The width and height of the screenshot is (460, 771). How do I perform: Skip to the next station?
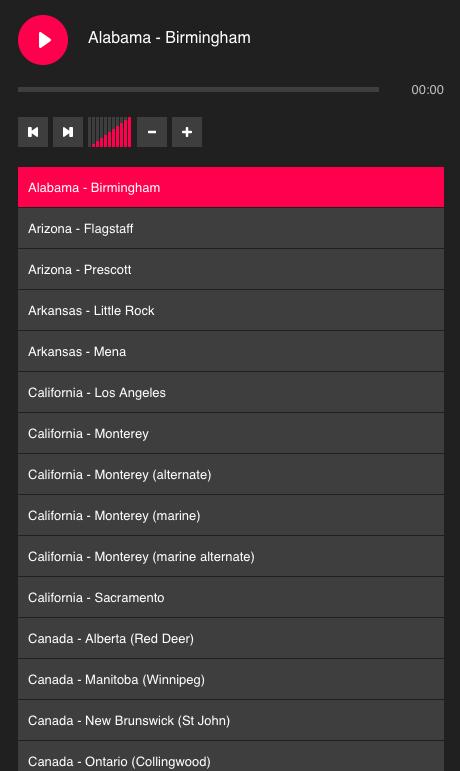[68, 132]
